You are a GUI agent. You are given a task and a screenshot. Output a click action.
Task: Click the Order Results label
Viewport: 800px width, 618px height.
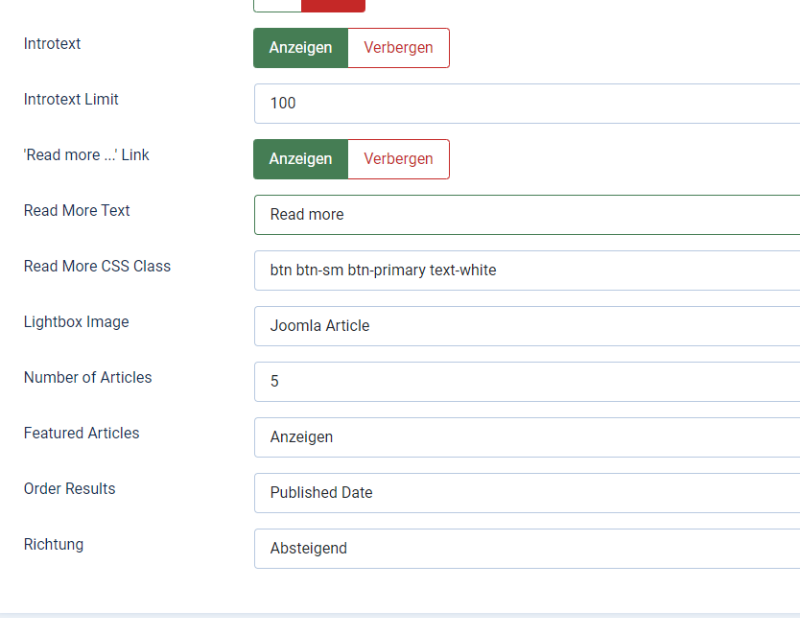pyautogui.click(x=69, y=488)
